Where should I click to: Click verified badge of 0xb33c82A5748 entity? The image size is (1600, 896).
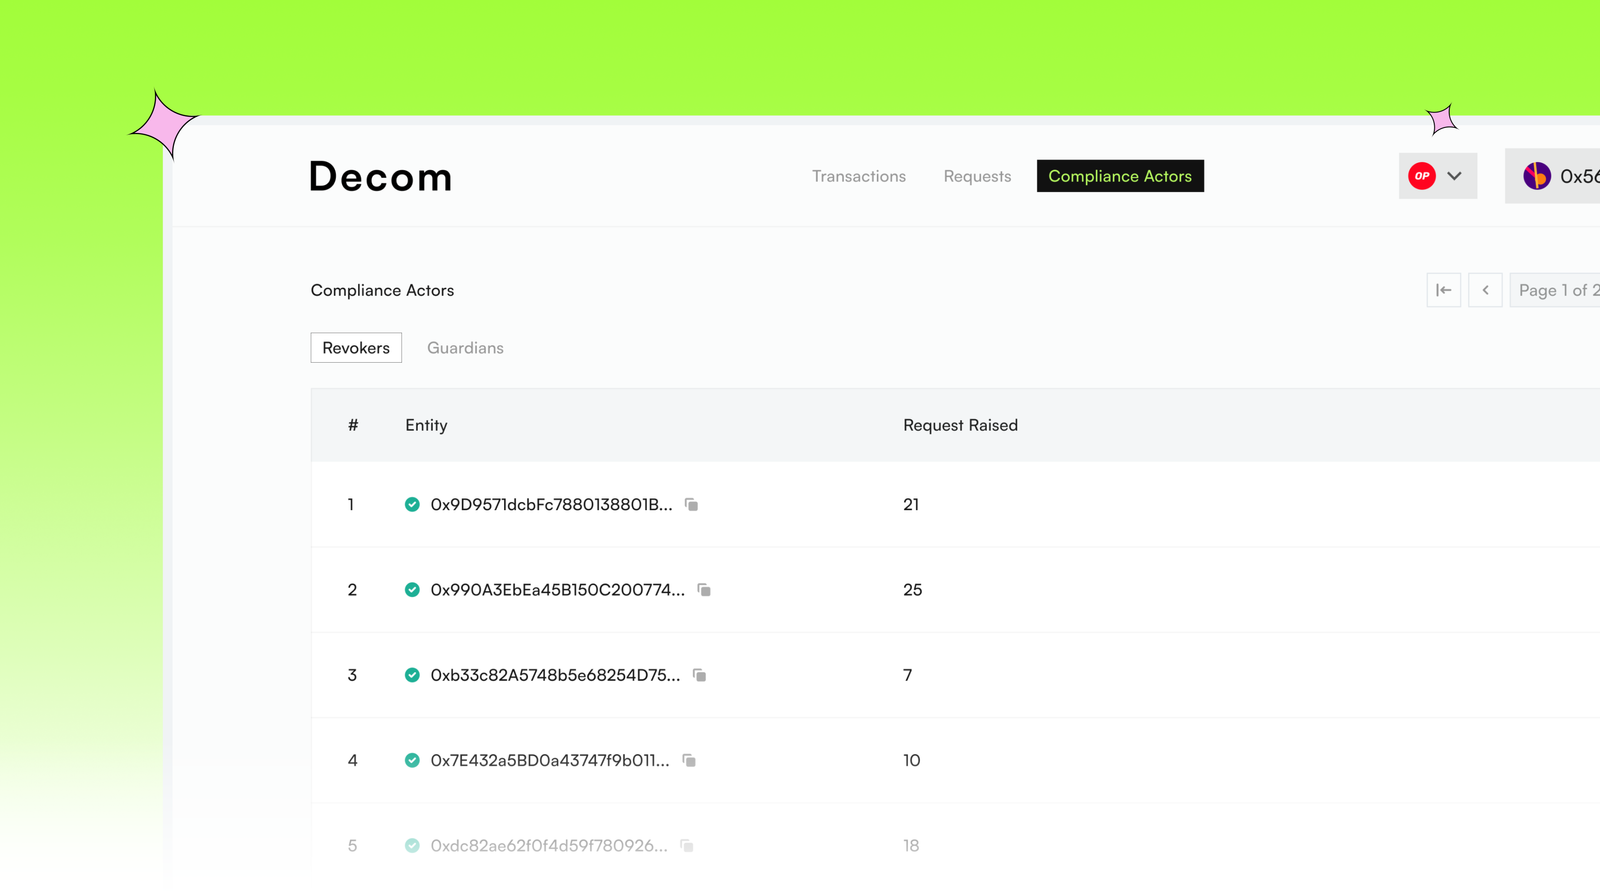point(412,675)
